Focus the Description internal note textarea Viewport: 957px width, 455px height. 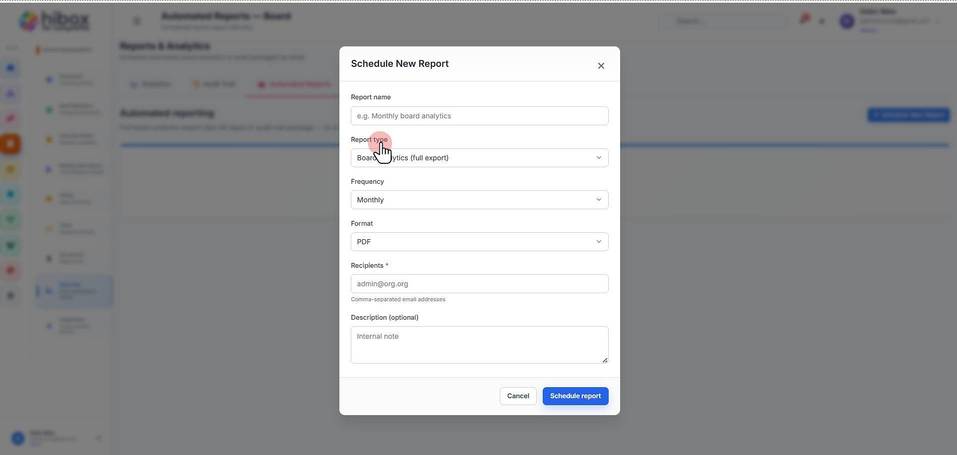(x=479, y=344)
